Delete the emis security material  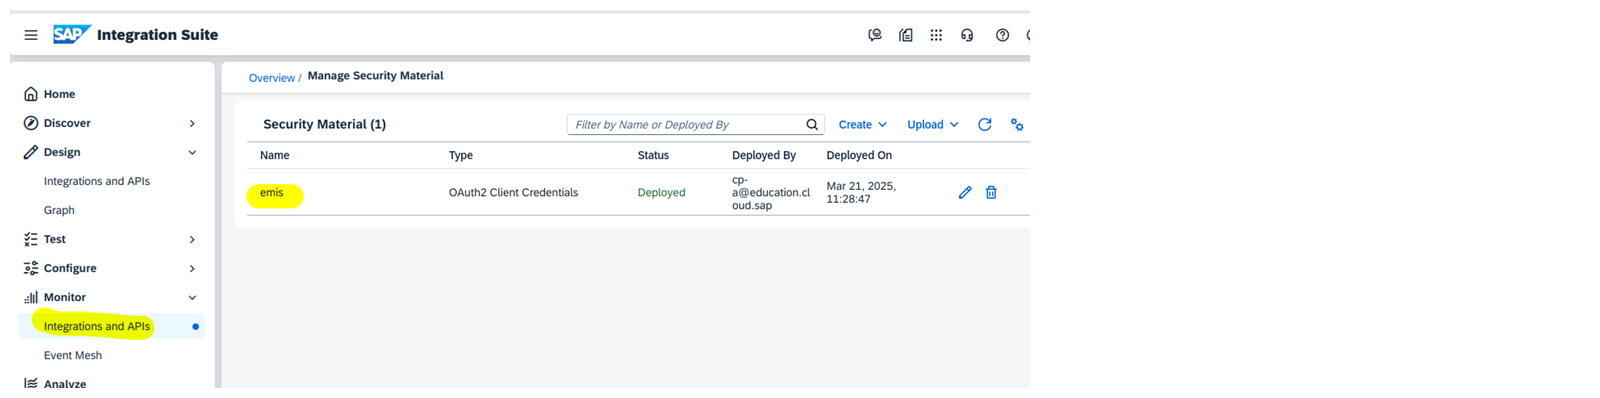click(x=991, y=192)
